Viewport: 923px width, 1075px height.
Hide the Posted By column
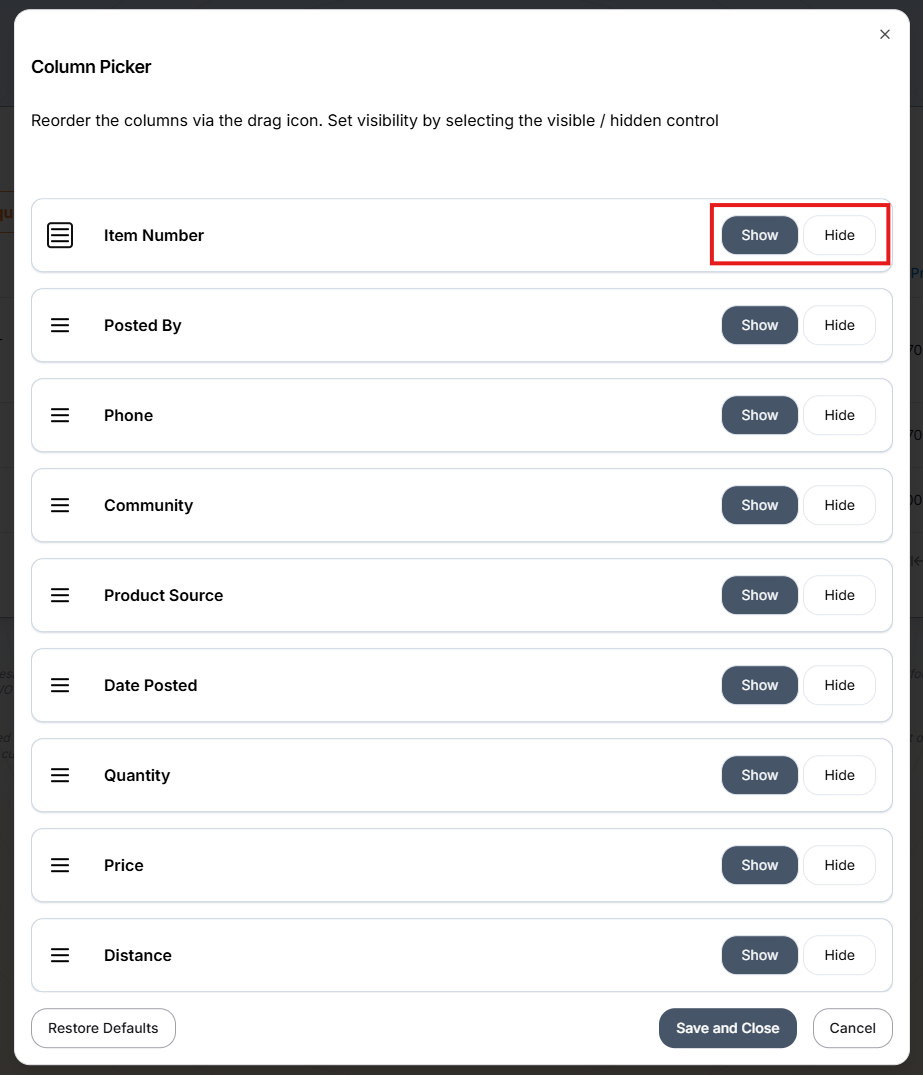coord(839,325)
